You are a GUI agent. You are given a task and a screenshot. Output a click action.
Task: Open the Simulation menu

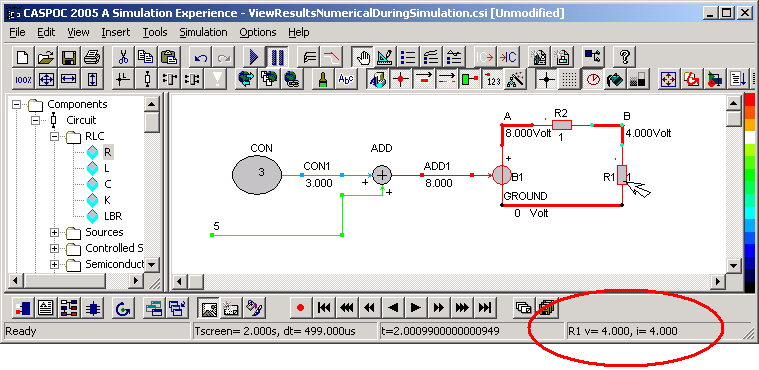pyautogui.click(x=203, y=32)
